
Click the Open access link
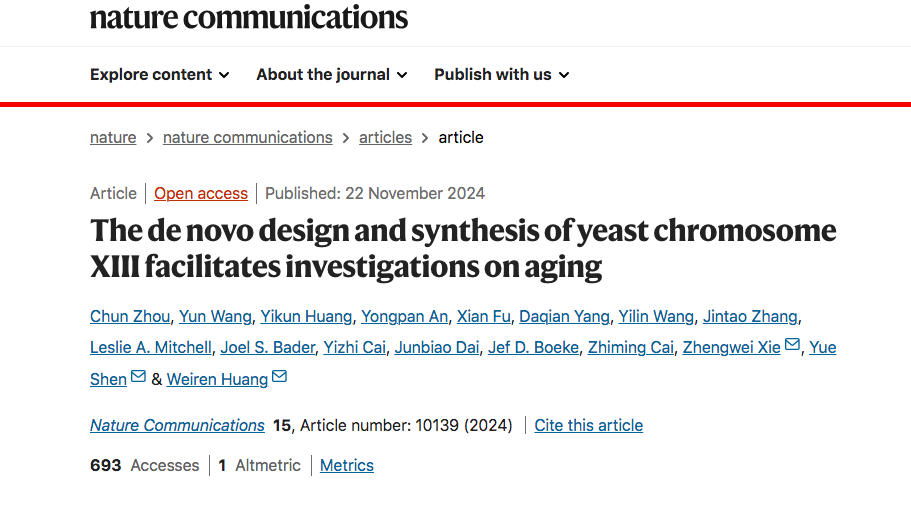click(x=201, y=193)
